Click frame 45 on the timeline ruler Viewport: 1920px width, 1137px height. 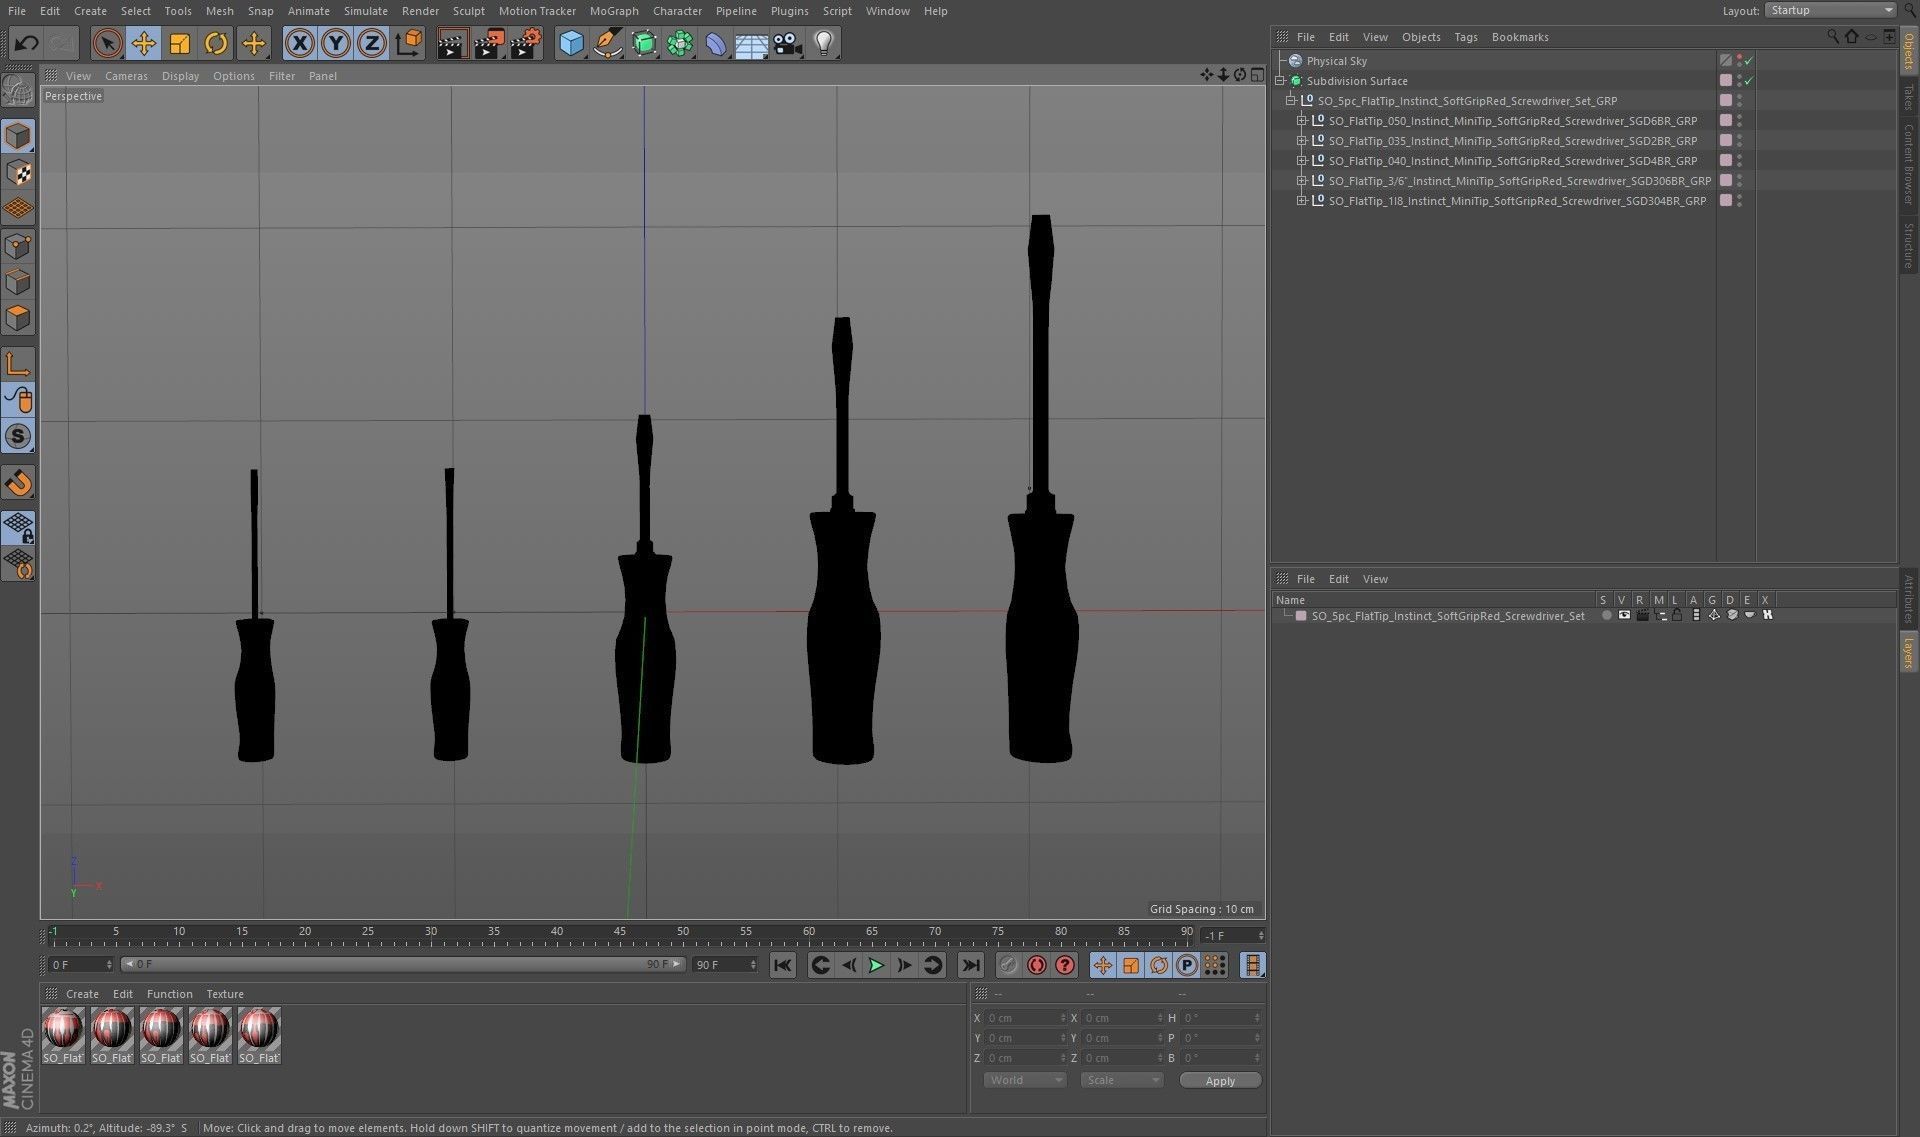pos(620,938)
